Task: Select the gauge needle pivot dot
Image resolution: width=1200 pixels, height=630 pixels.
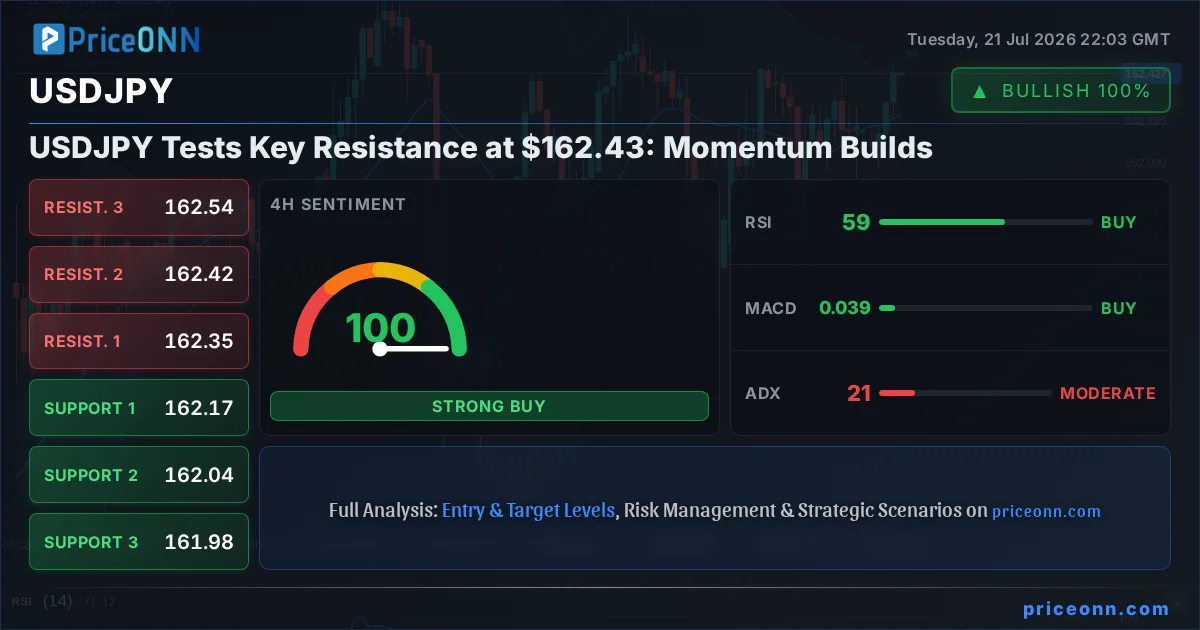Action: pos(379,349)
